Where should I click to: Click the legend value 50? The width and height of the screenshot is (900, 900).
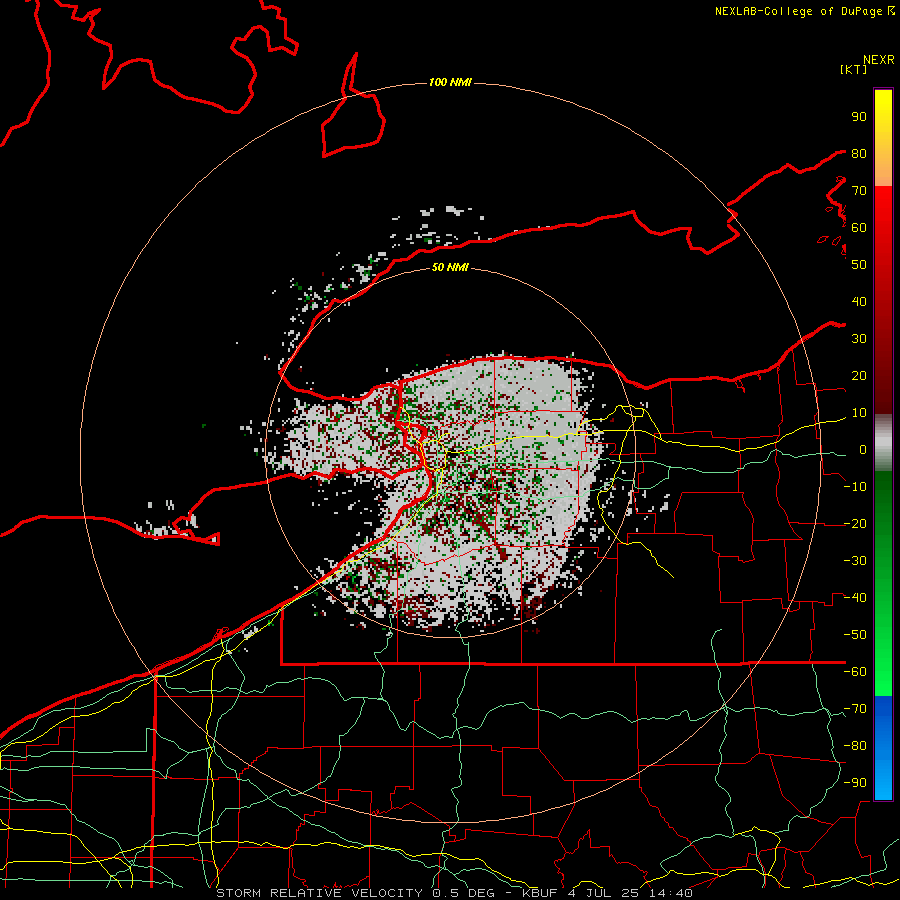click(859, 265)
